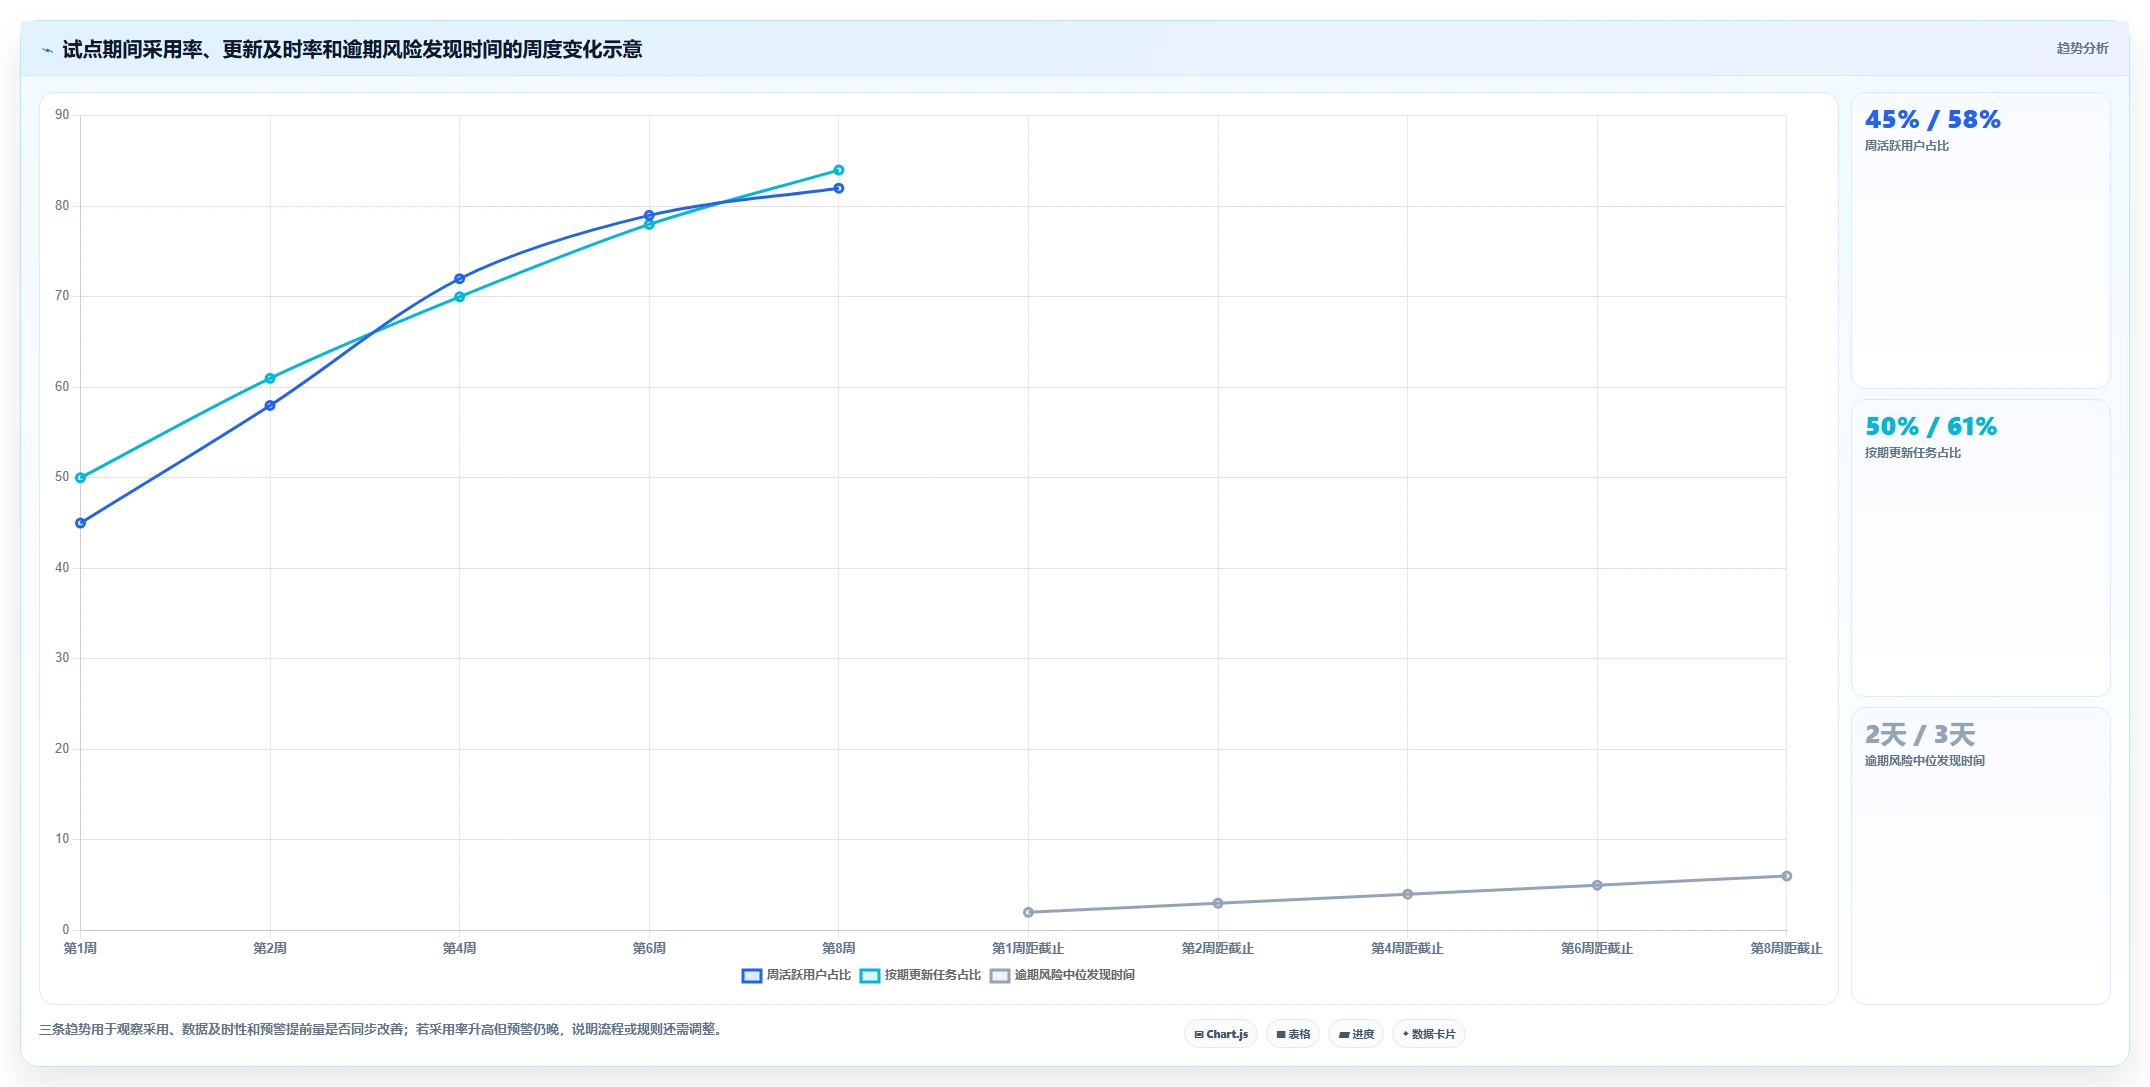The height and width of the screenshot is (1087, 2150).
Task: Click the teal data point at 第2周
Action: coord(270,378)
